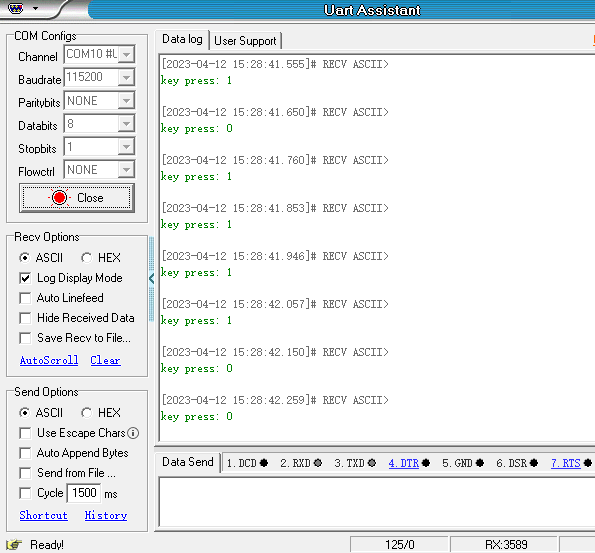Image resolution: width=595 pixels, height=553 pixels.
Task: Click the Close port button
Action: 77,198
